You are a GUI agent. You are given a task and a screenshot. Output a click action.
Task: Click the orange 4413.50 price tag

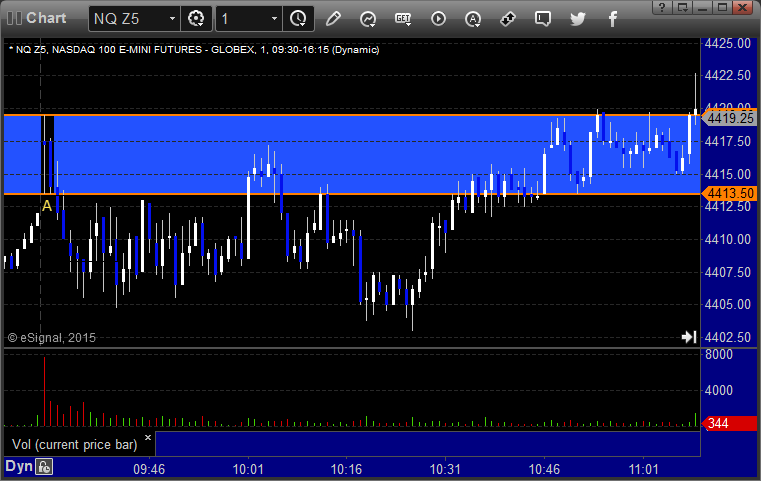pos(729,193)
